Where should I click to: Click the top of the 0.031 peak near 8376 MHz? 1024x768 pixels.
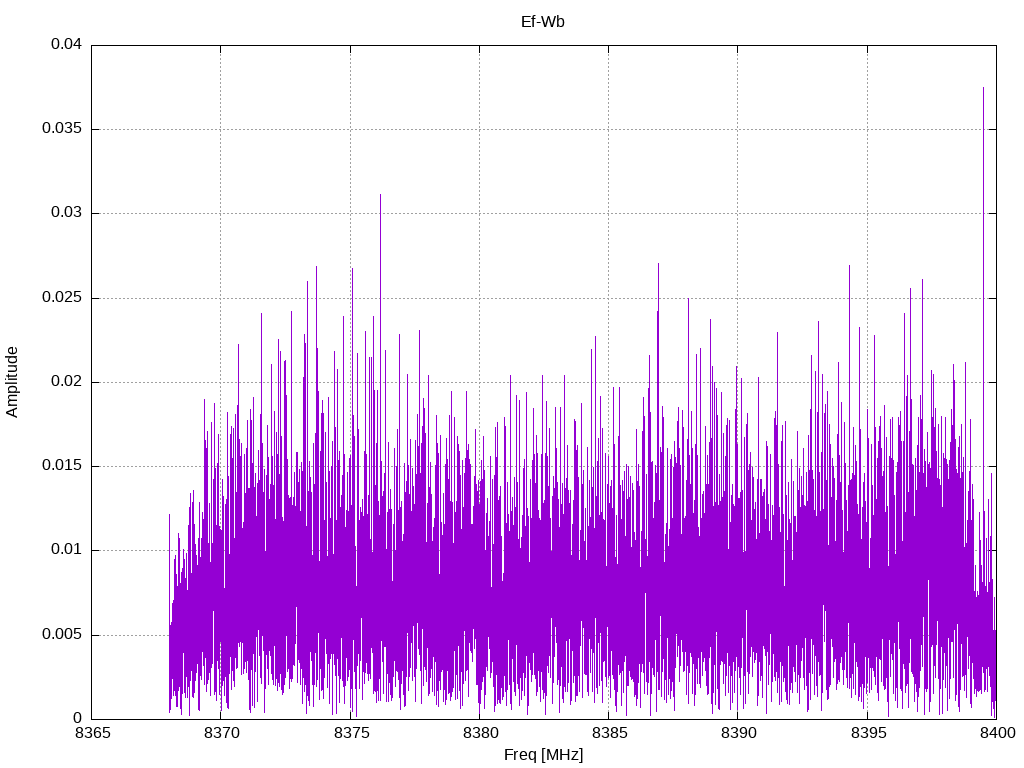point(380,195)
